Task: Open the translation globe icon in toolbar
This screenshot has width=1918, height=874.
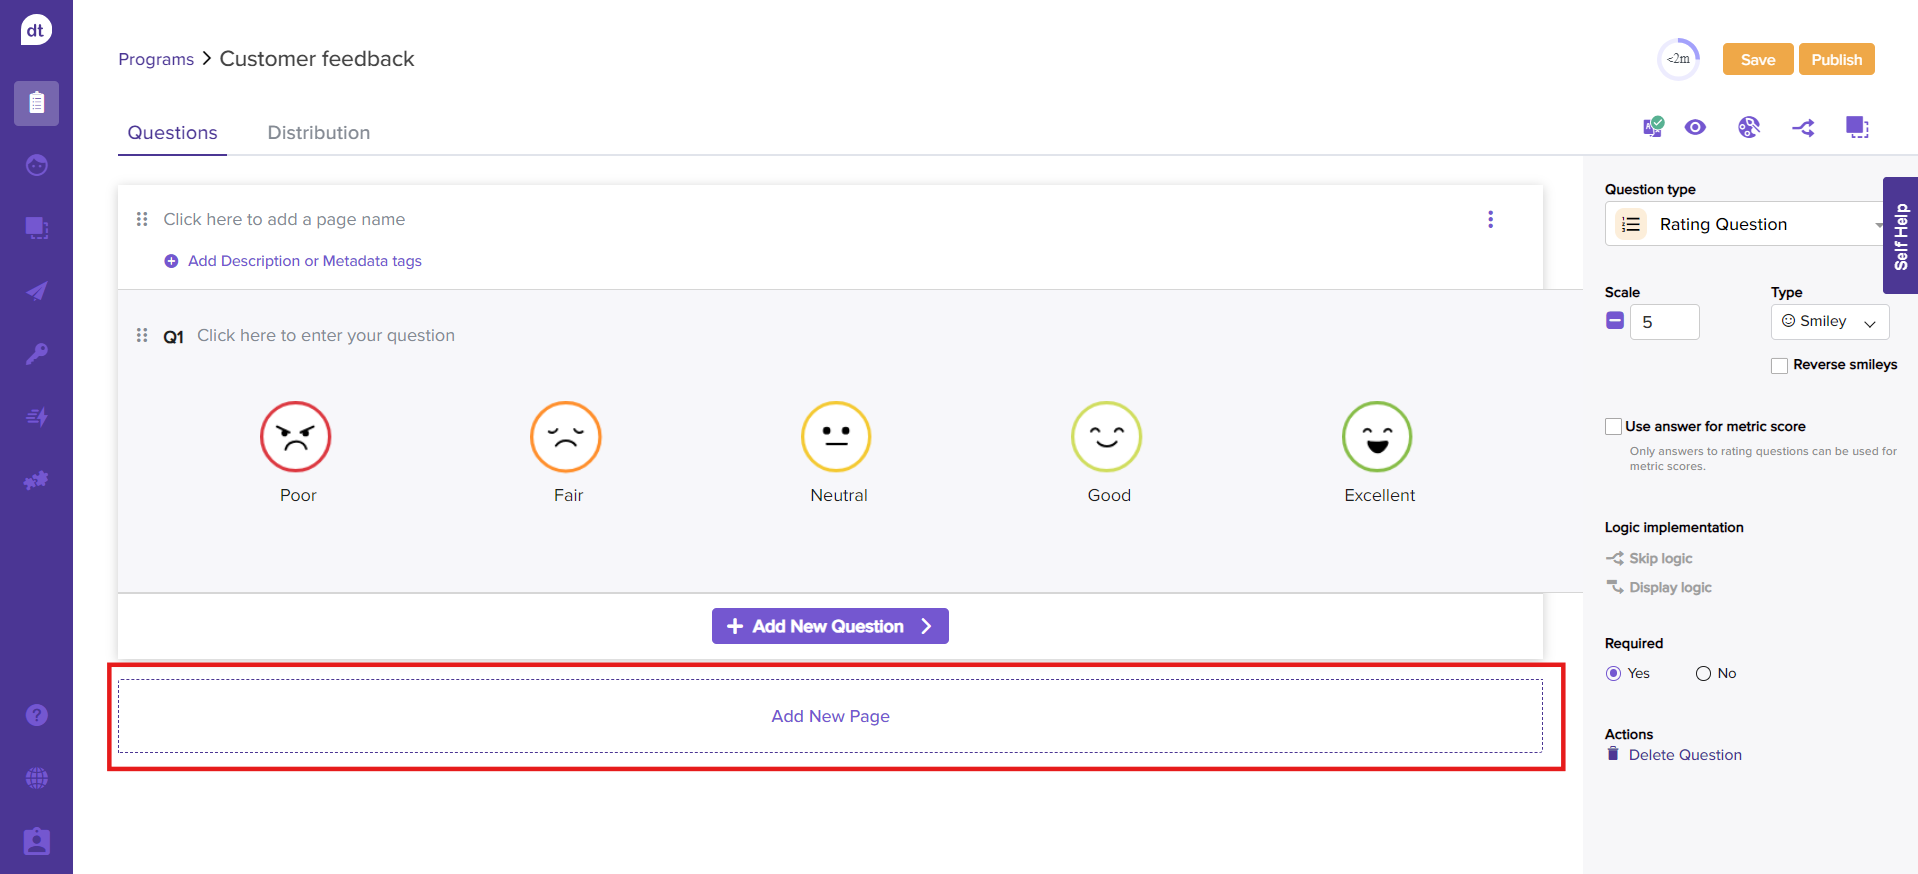Action: pos(1748,127)
